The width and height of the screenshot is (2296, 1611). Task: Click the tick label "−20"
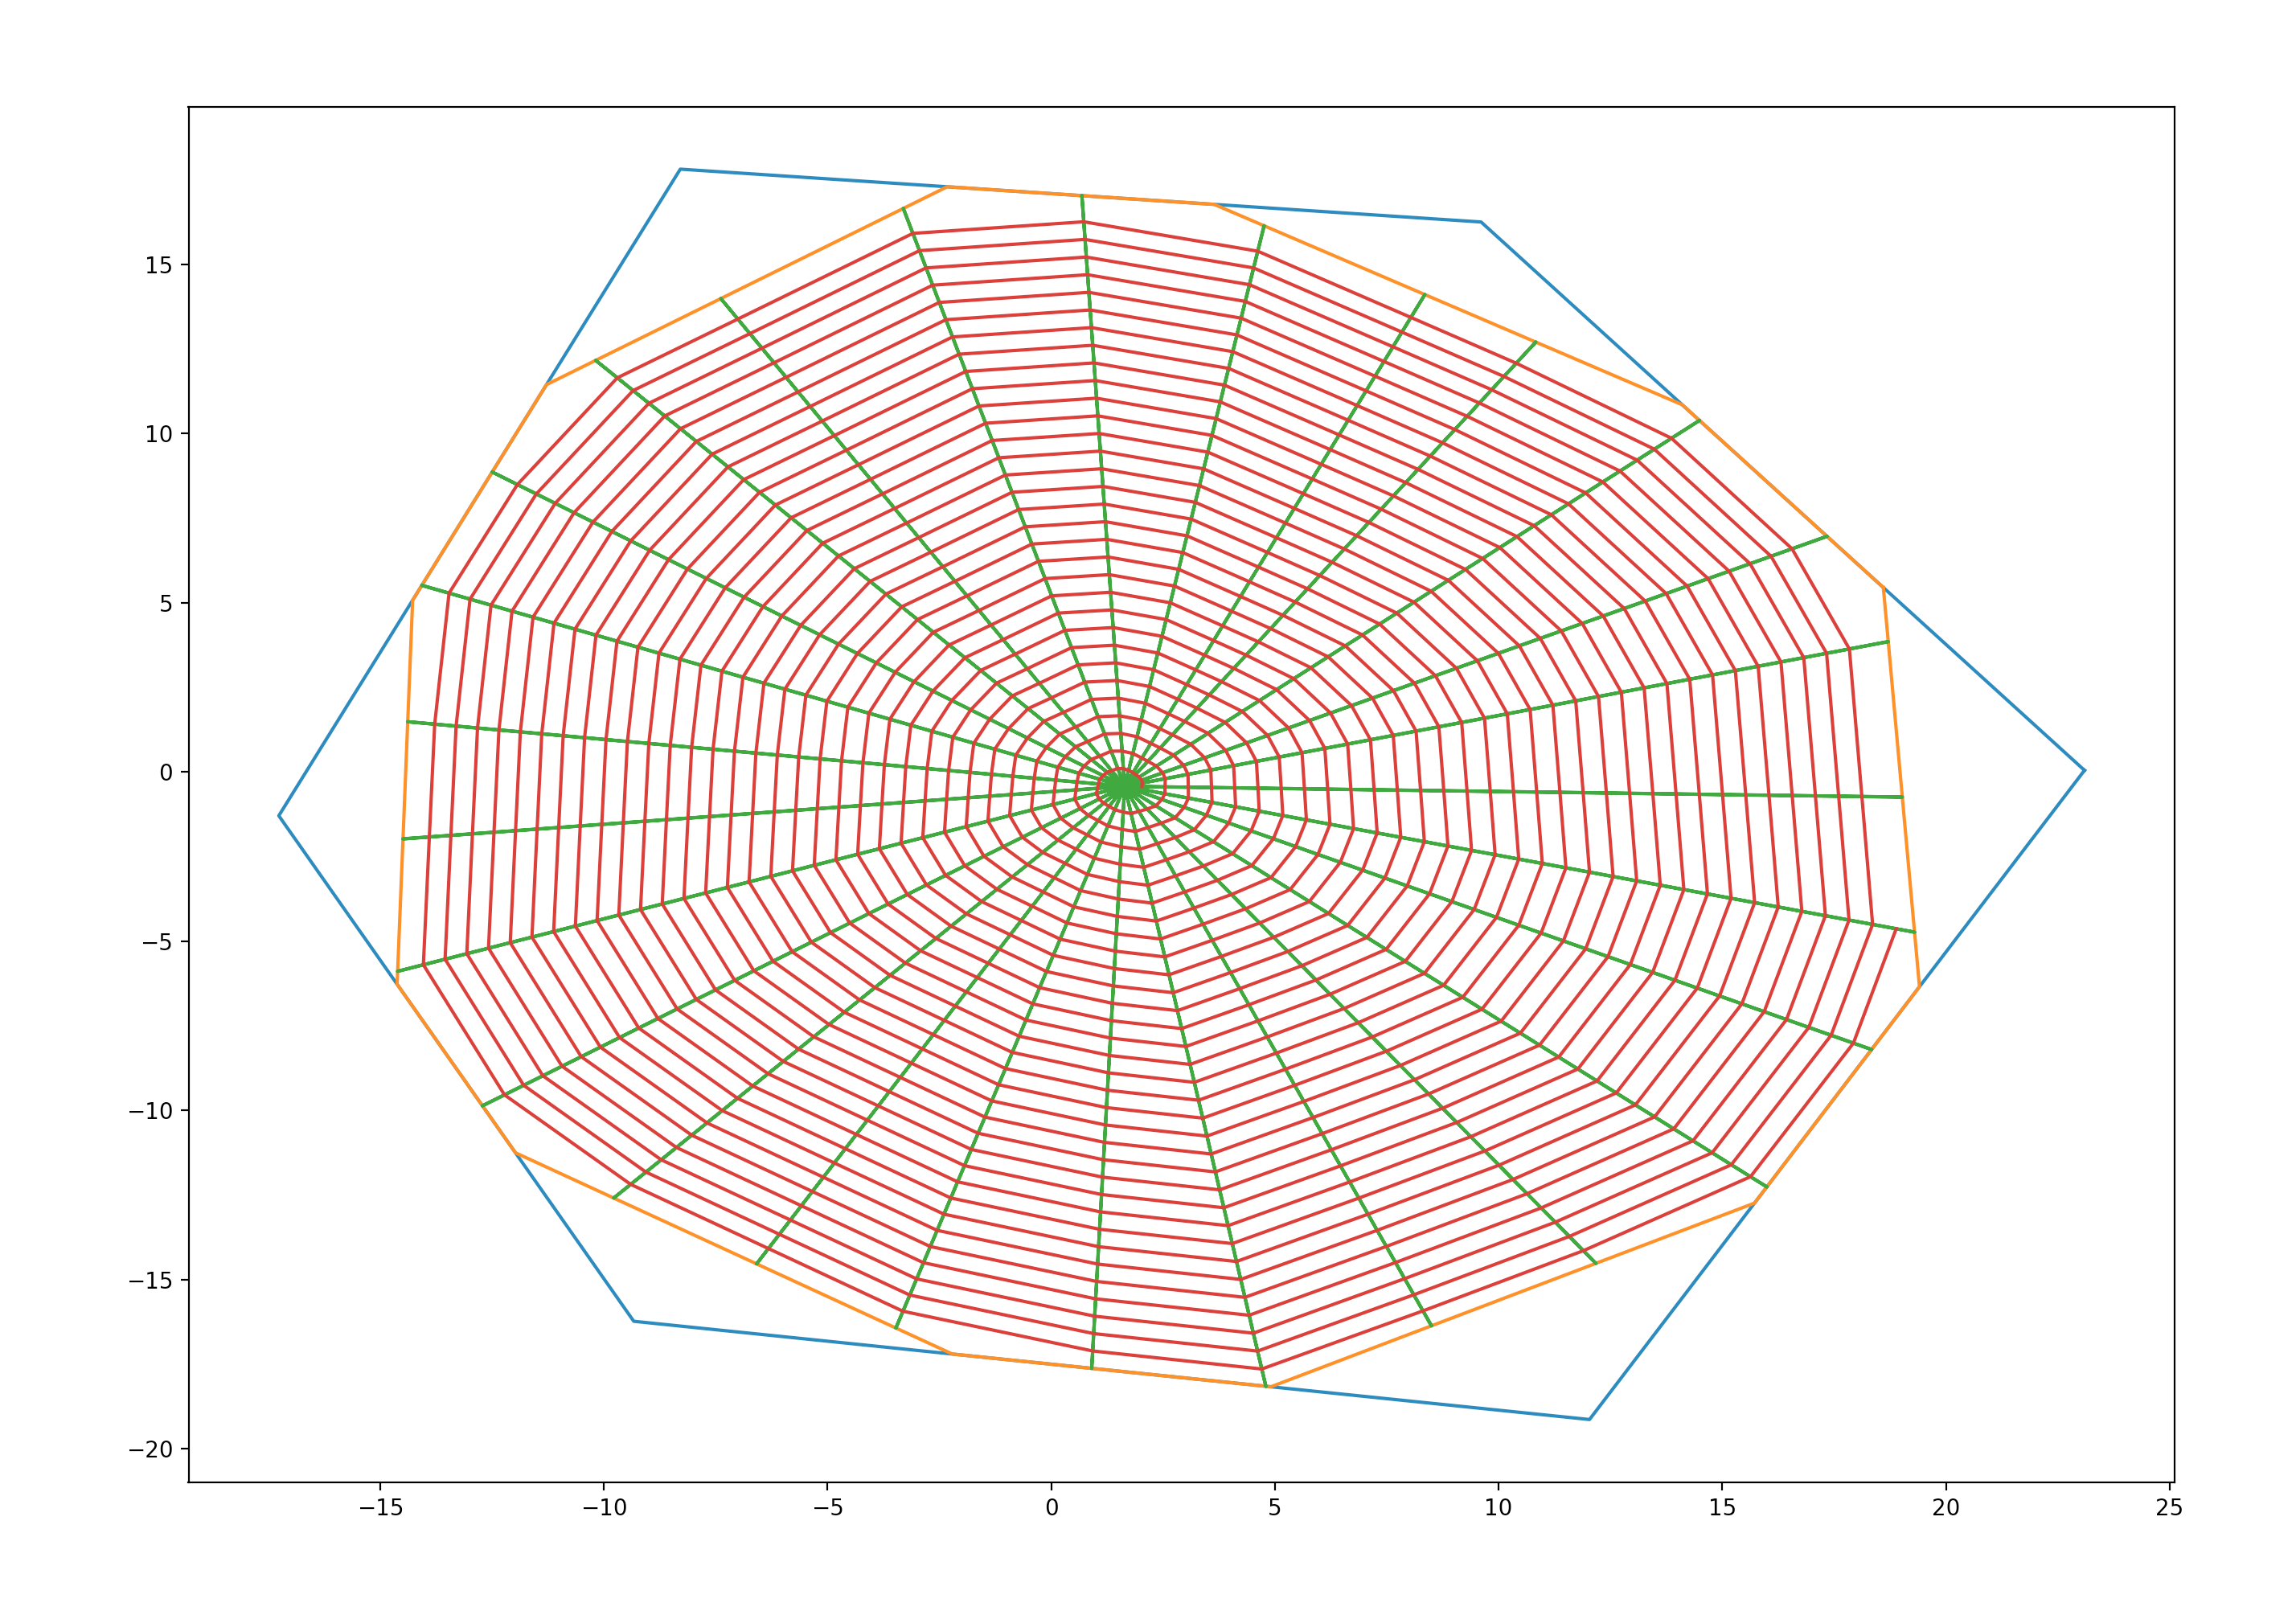coord(151,1450)
